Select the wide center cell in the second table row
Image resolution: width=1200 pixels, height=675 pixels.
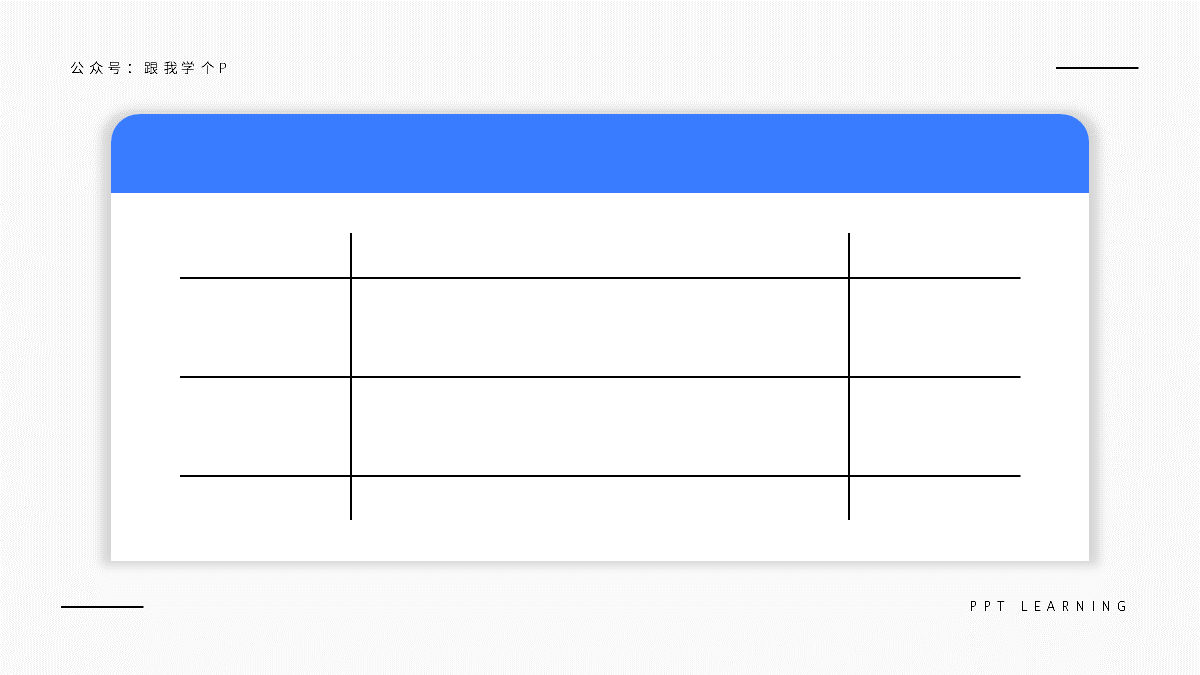tap(600, 327)
